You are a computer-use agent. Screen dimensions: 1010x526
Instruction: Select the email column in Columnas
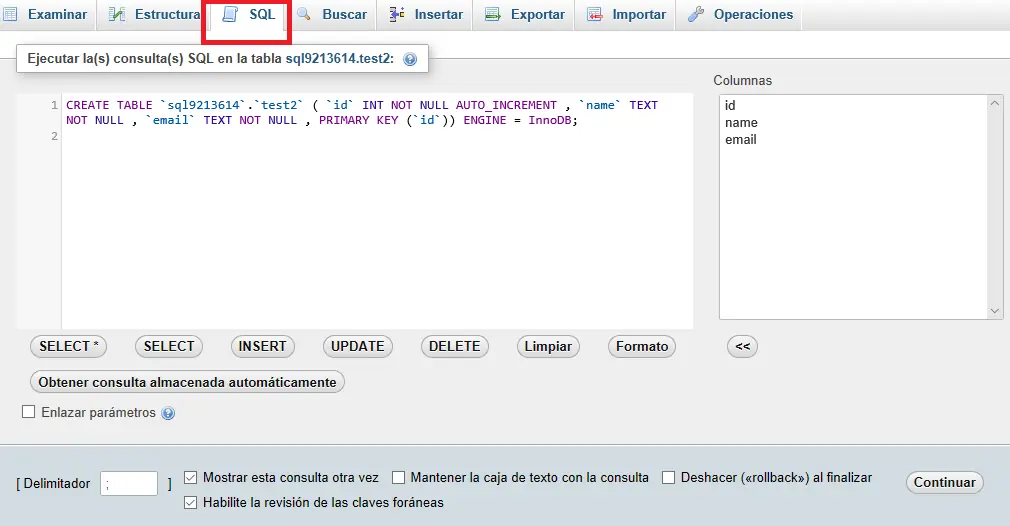tap(741, 140)
